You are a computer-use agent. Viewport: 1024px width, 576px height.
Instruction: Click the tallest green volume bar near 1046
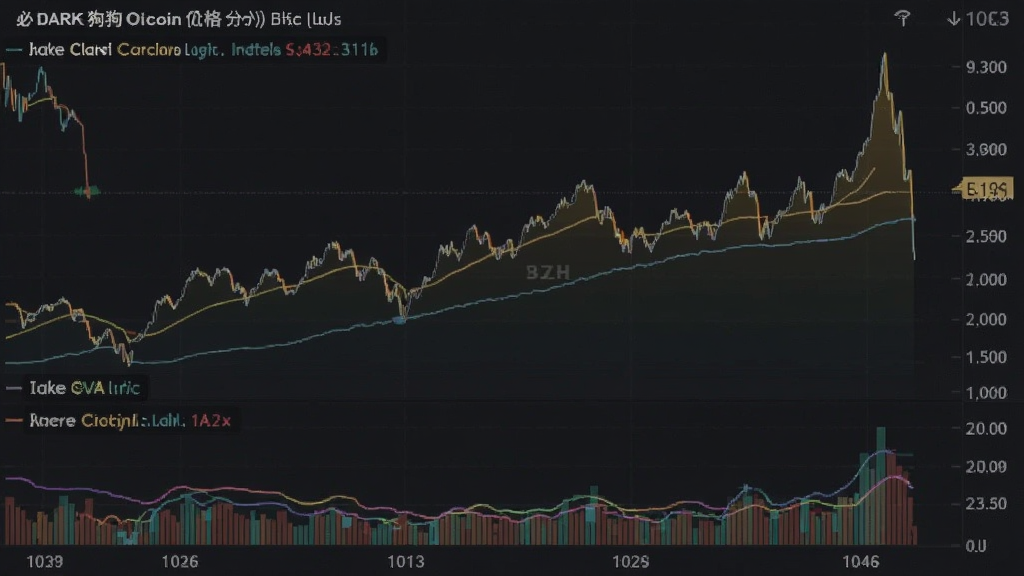pos(881,486)
